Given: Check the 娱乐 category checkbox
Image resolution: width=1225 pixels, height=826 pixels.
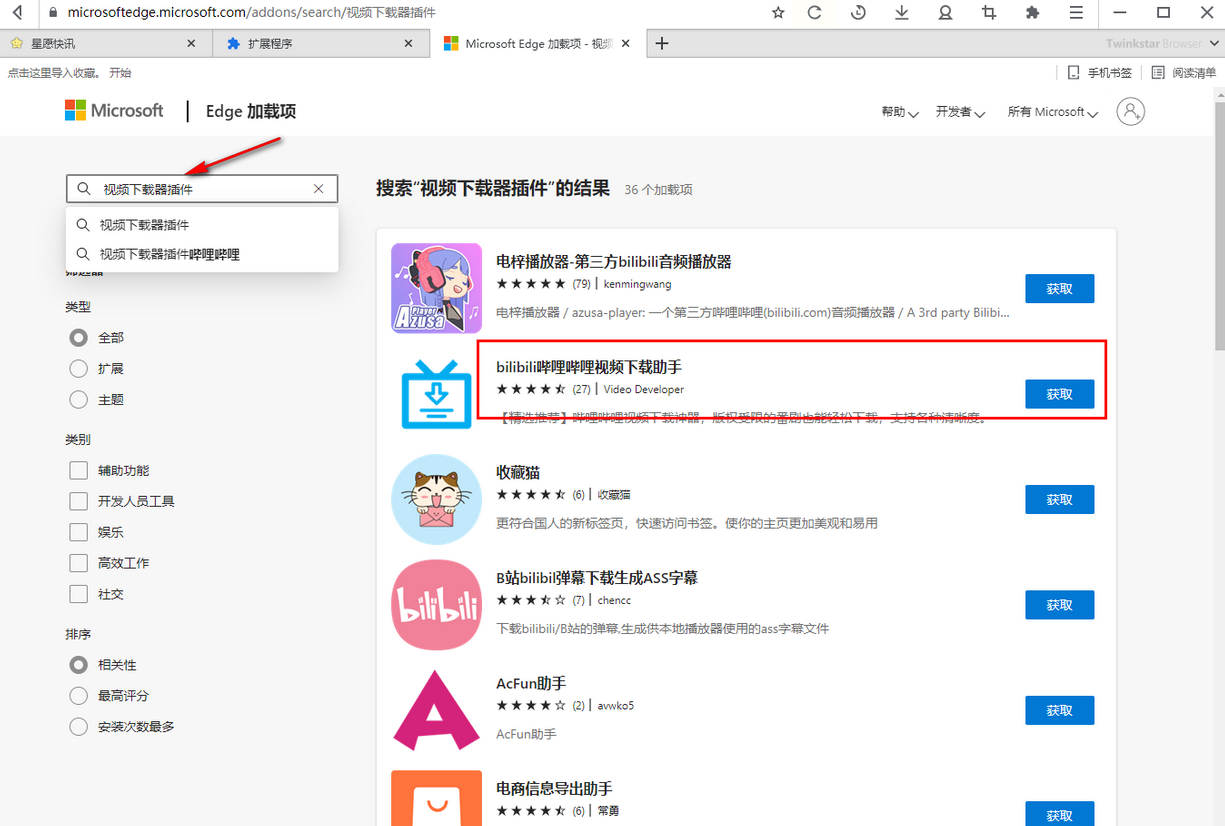Looking at the screenshot, I should click(x=79, y=532).
